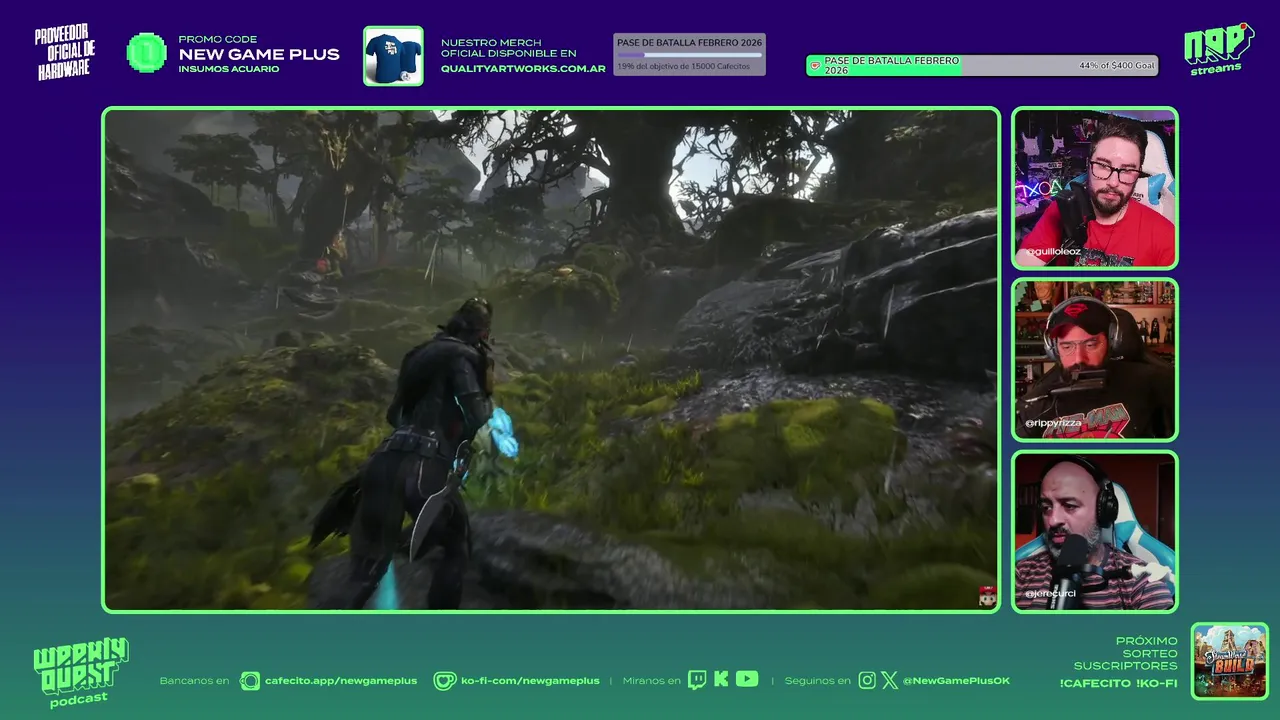Image resolution: width=1280 pixels, height=720 pixels.
Task: Click the '@guilloleoz' name tag
Action: pyautogui.click(x=1052, y=252)
